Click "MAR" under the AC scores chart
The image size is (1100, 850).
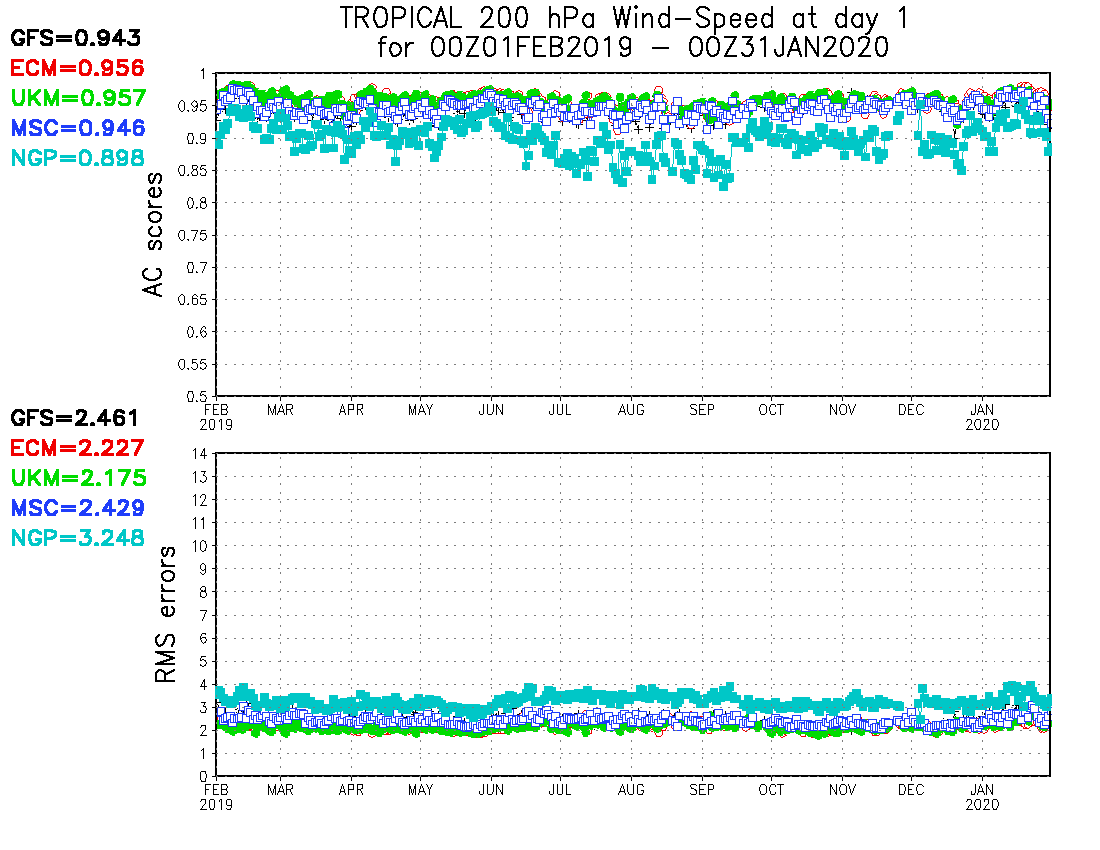[280, 410]
